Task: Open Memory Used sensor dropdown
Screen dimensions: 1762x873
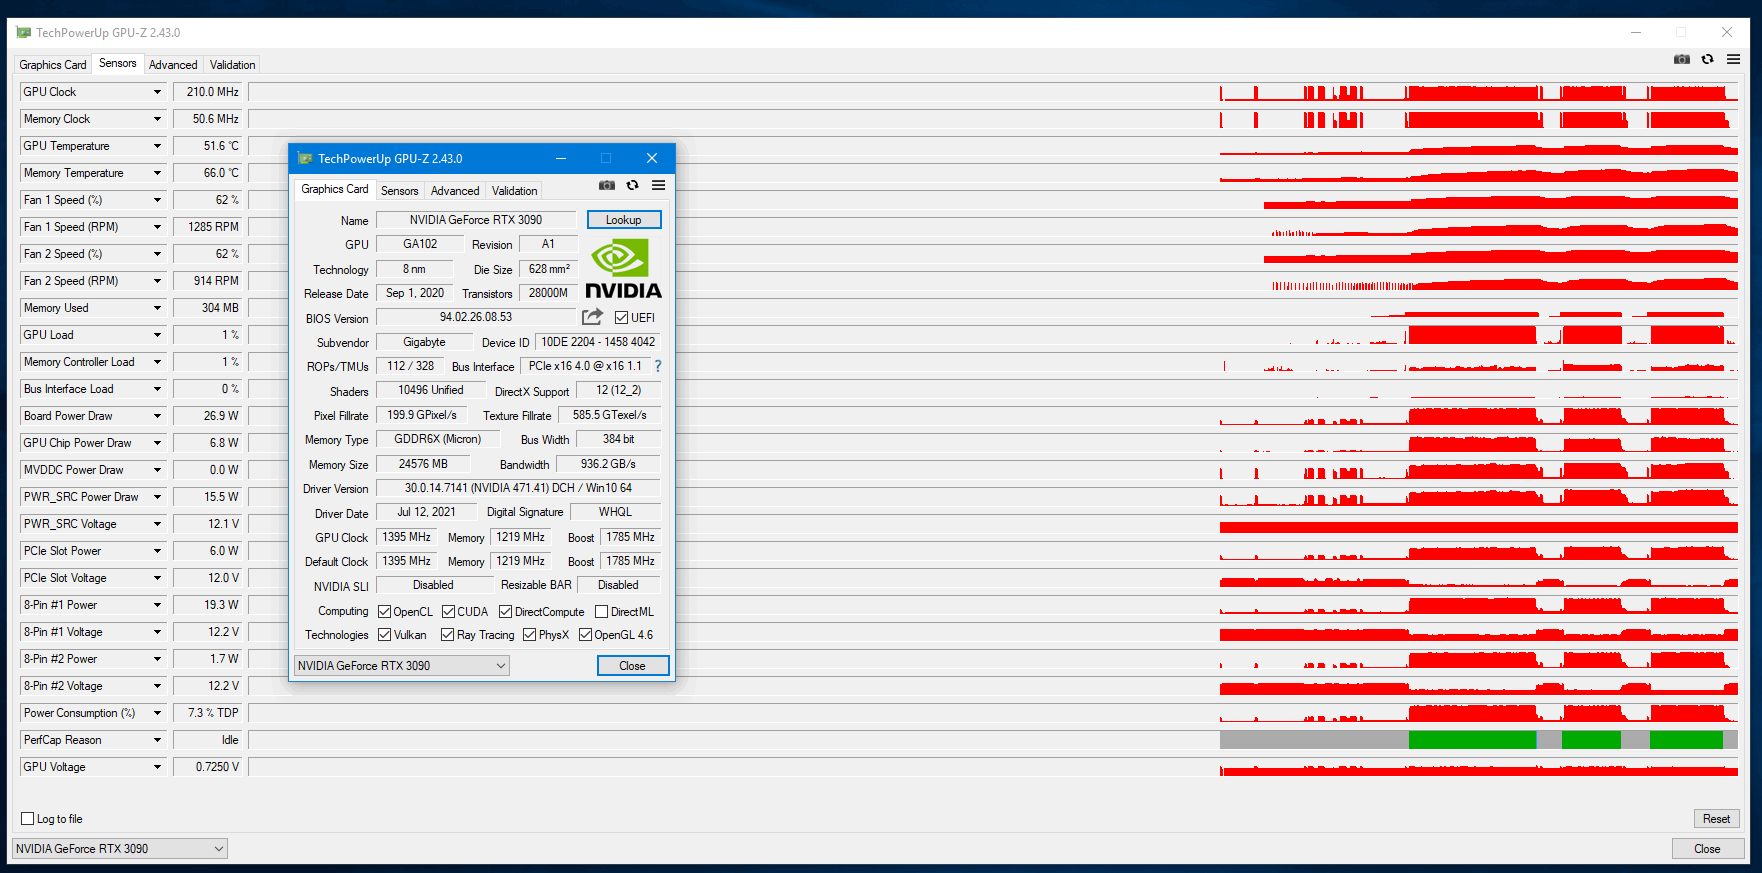Action: pyautogui.click(x=157, y=308)
